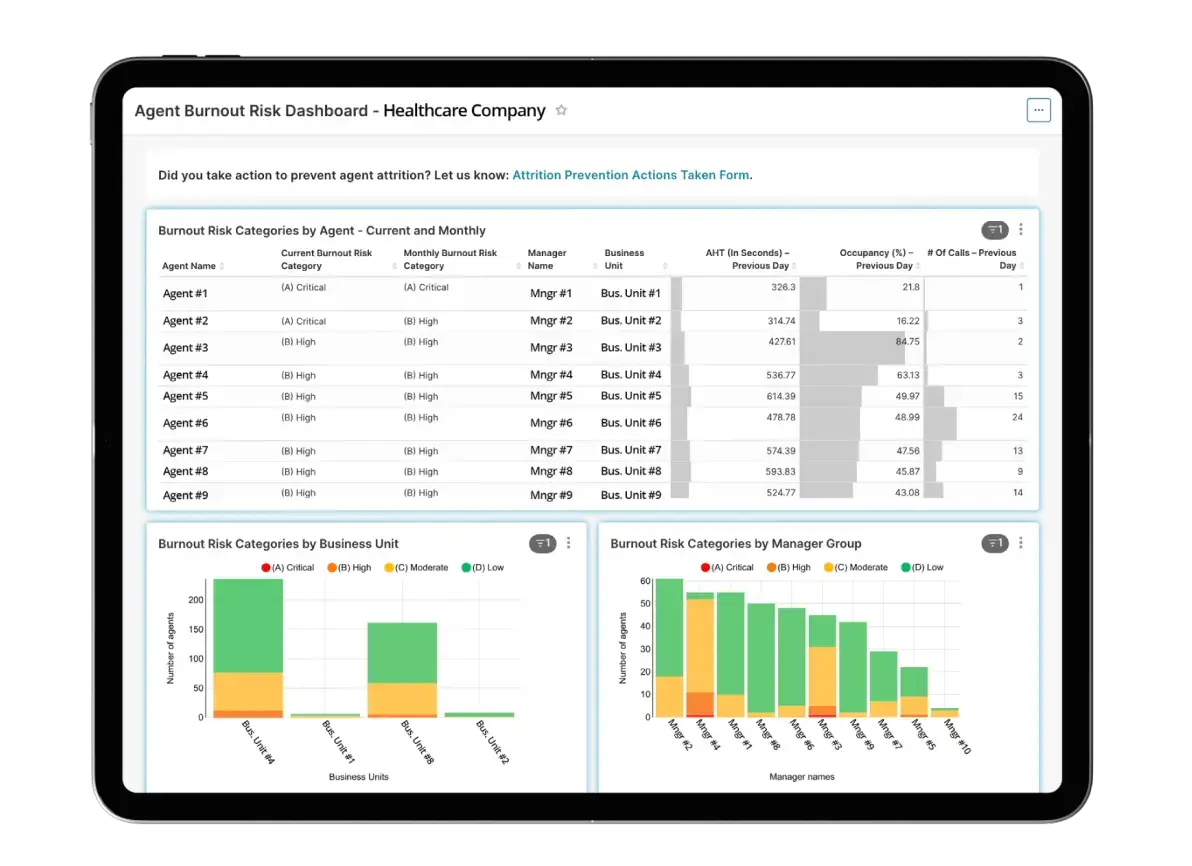The height and width of the screenshot is (866, 1192).
Task: Select Agent #5 row name
Action: click(x=185, y=396)
